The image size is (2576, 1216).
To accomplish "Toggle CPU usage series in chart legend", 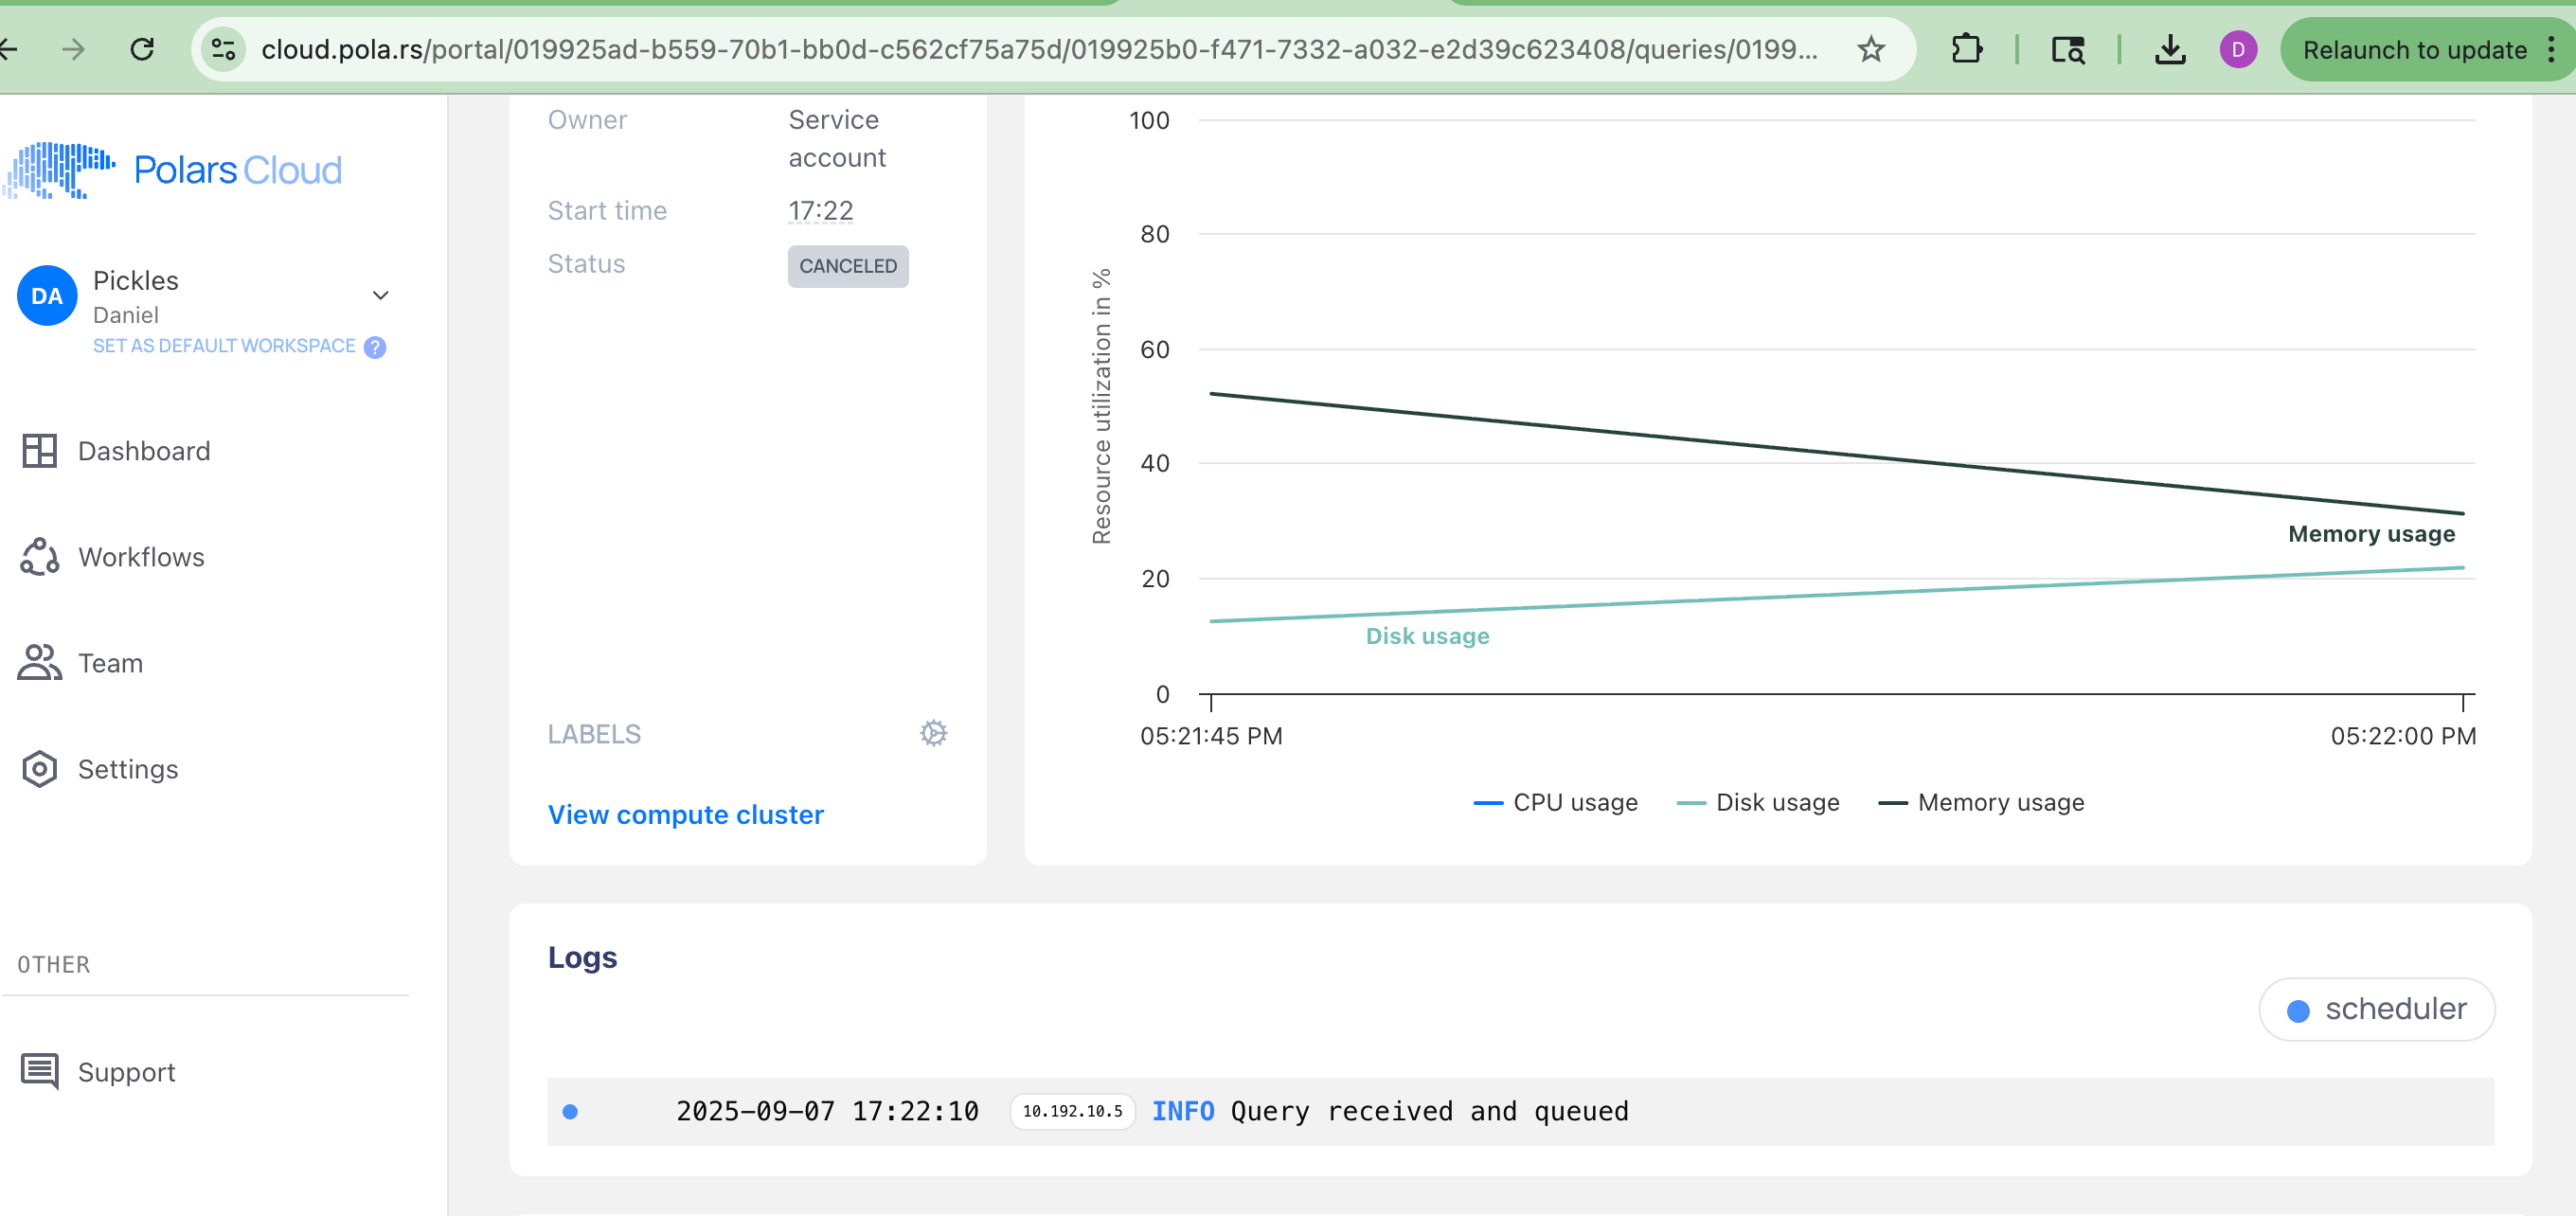I will coord(1555,803).
